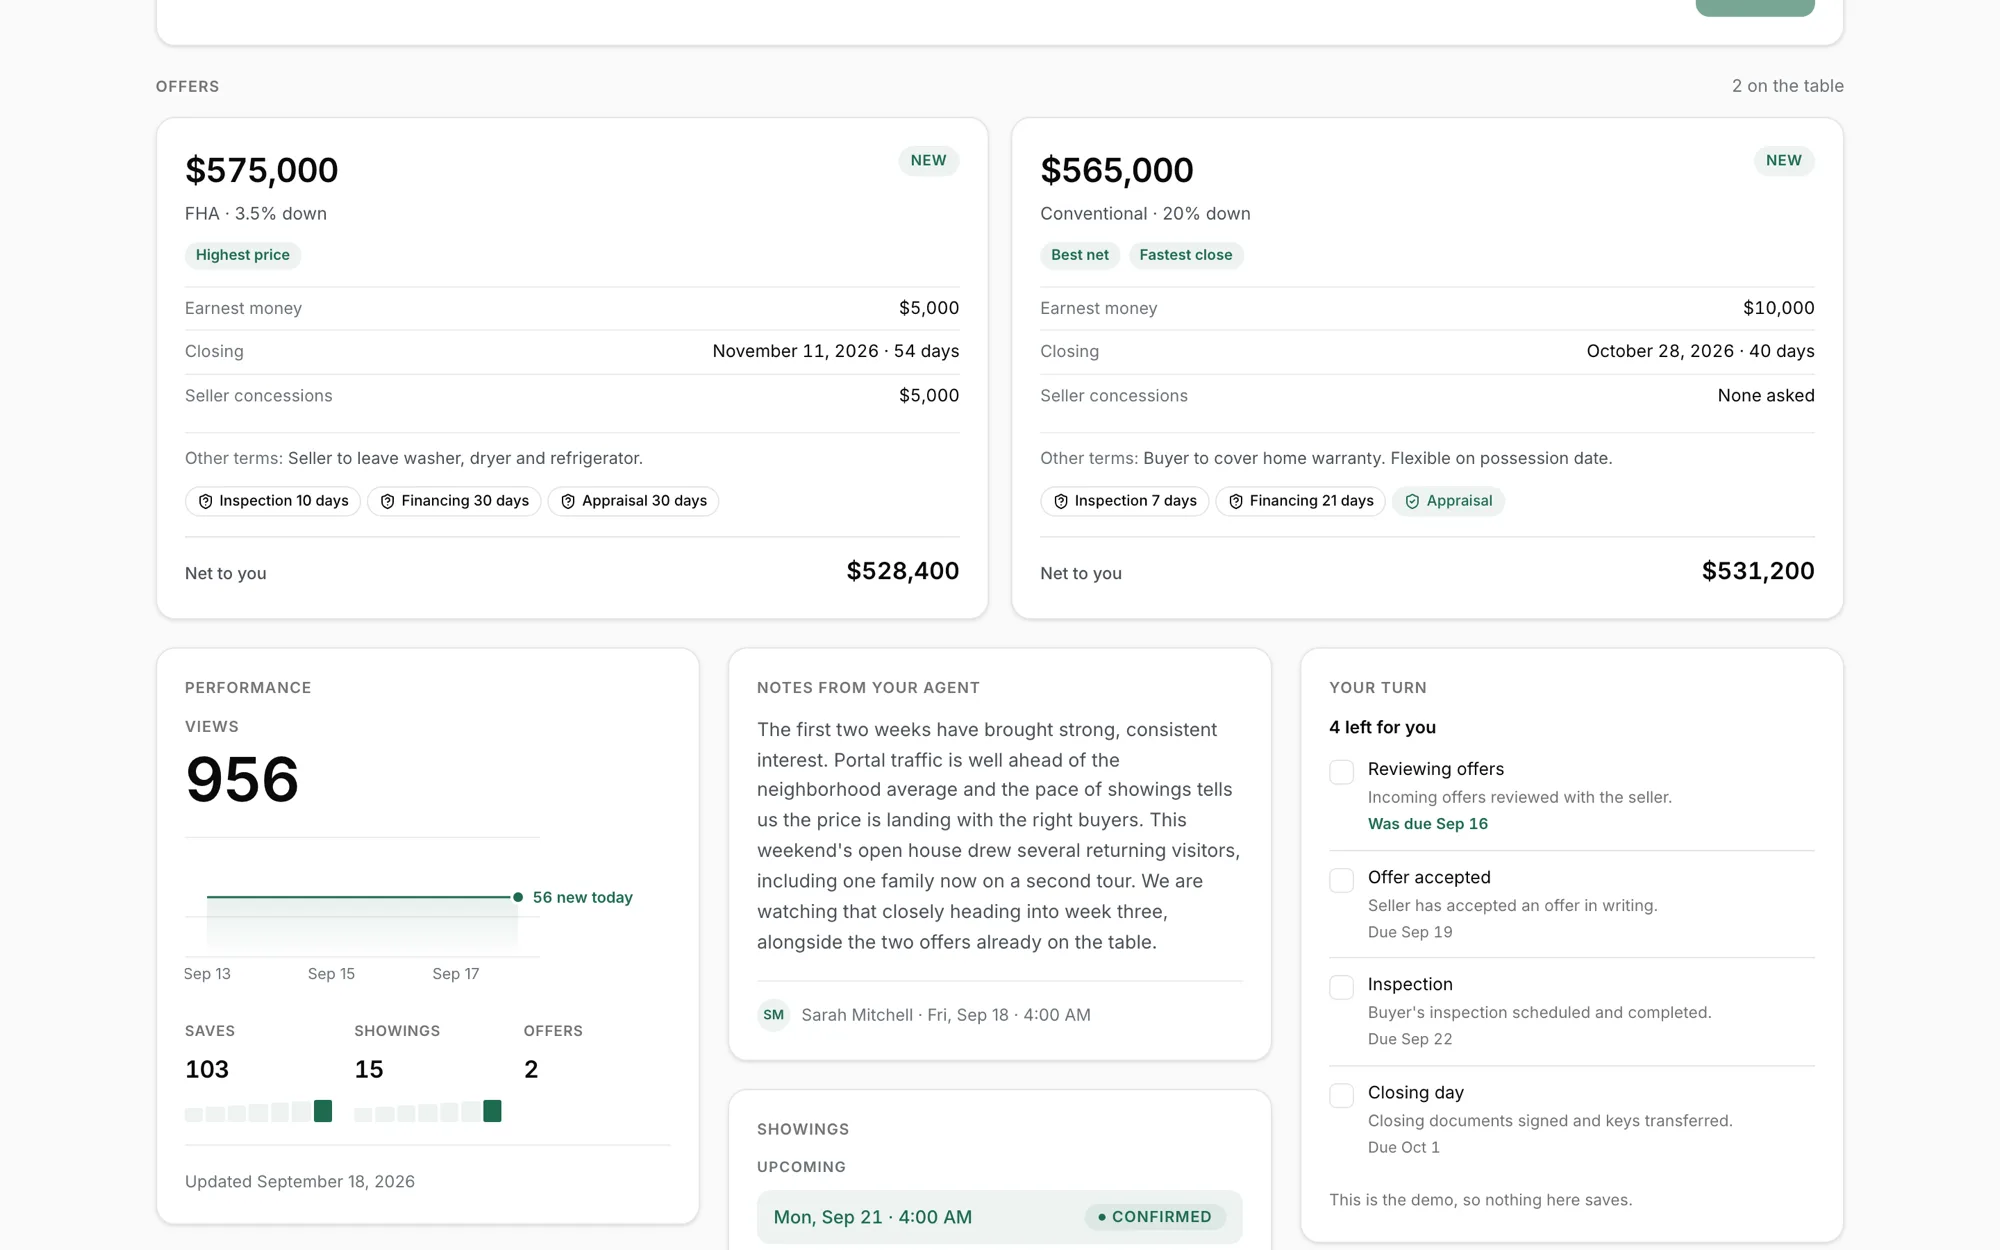Click the 'Was due Sep 16' text
The image size is (2000, 1250).
coord(1428,824)
